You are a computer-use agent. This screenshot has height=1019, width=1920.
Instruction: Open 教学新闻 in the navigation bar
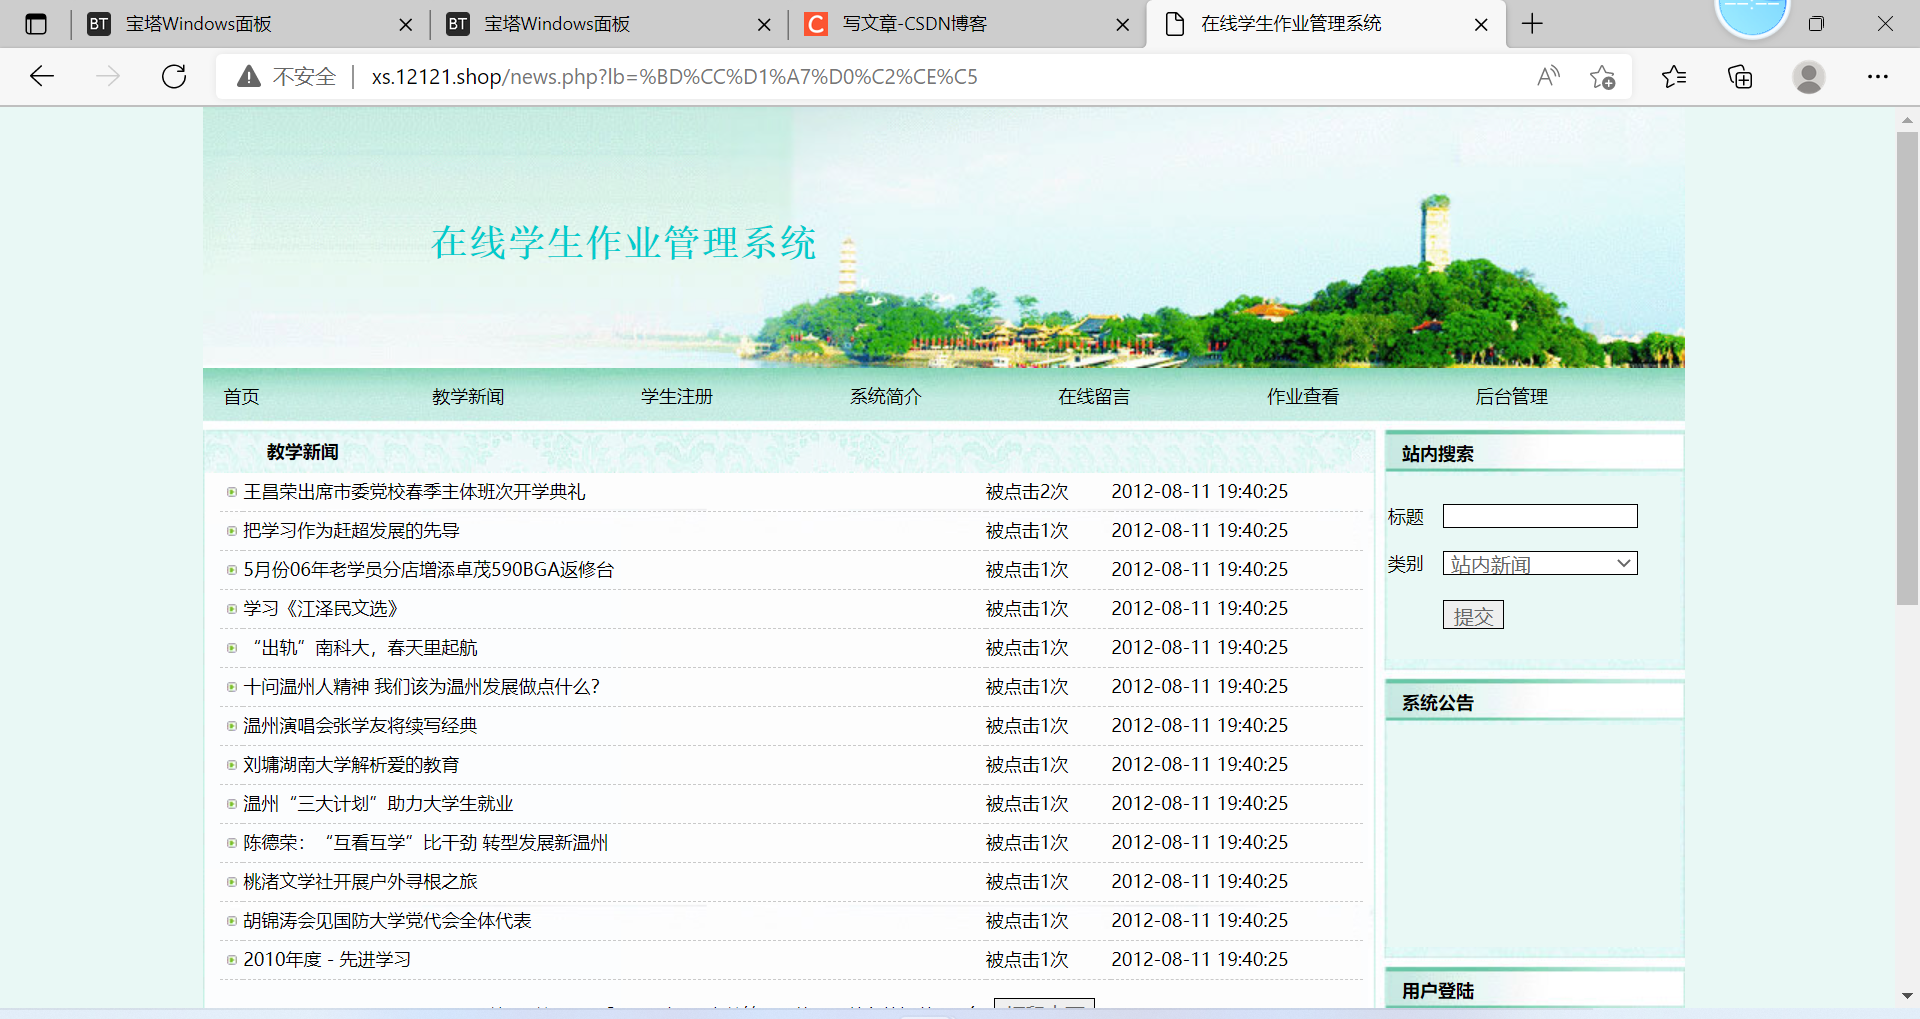(468, 397)
